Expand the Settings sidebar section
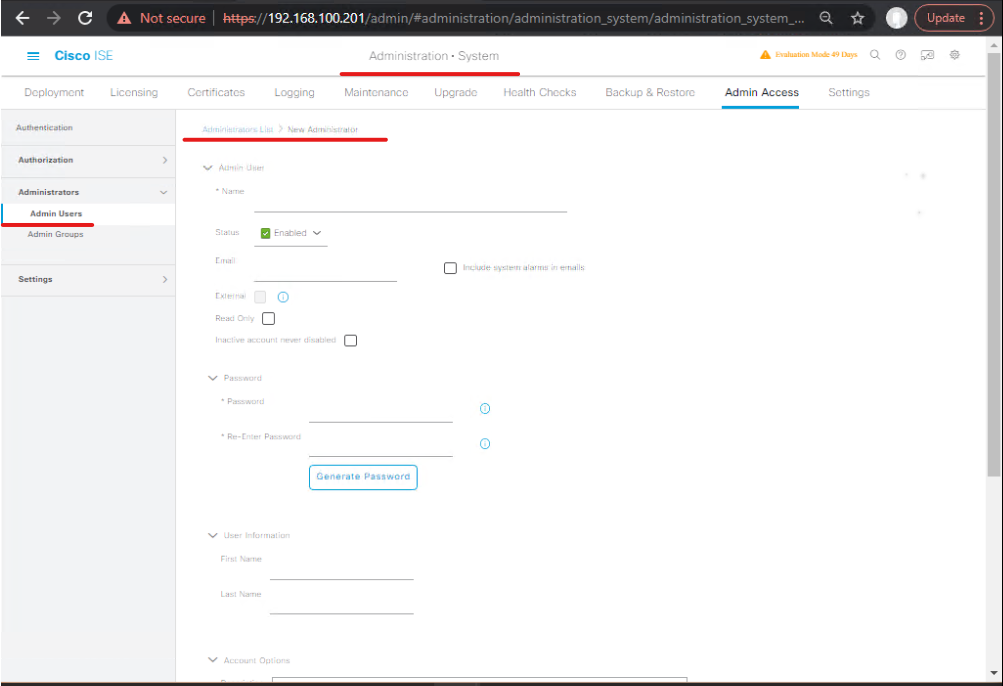The image size is (1003, 686). pyautogui.click(x=164, y=279)
